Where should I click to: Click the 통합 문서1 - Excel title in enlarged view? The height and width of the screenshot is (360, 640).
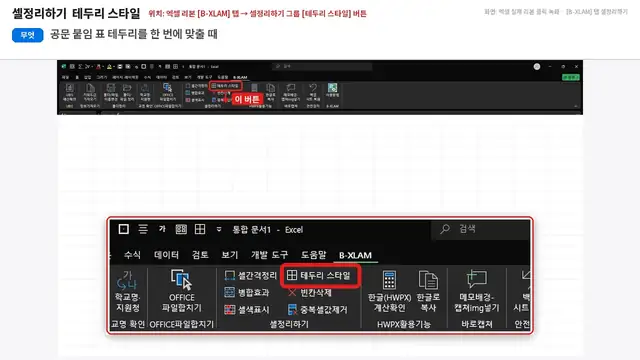268,229
